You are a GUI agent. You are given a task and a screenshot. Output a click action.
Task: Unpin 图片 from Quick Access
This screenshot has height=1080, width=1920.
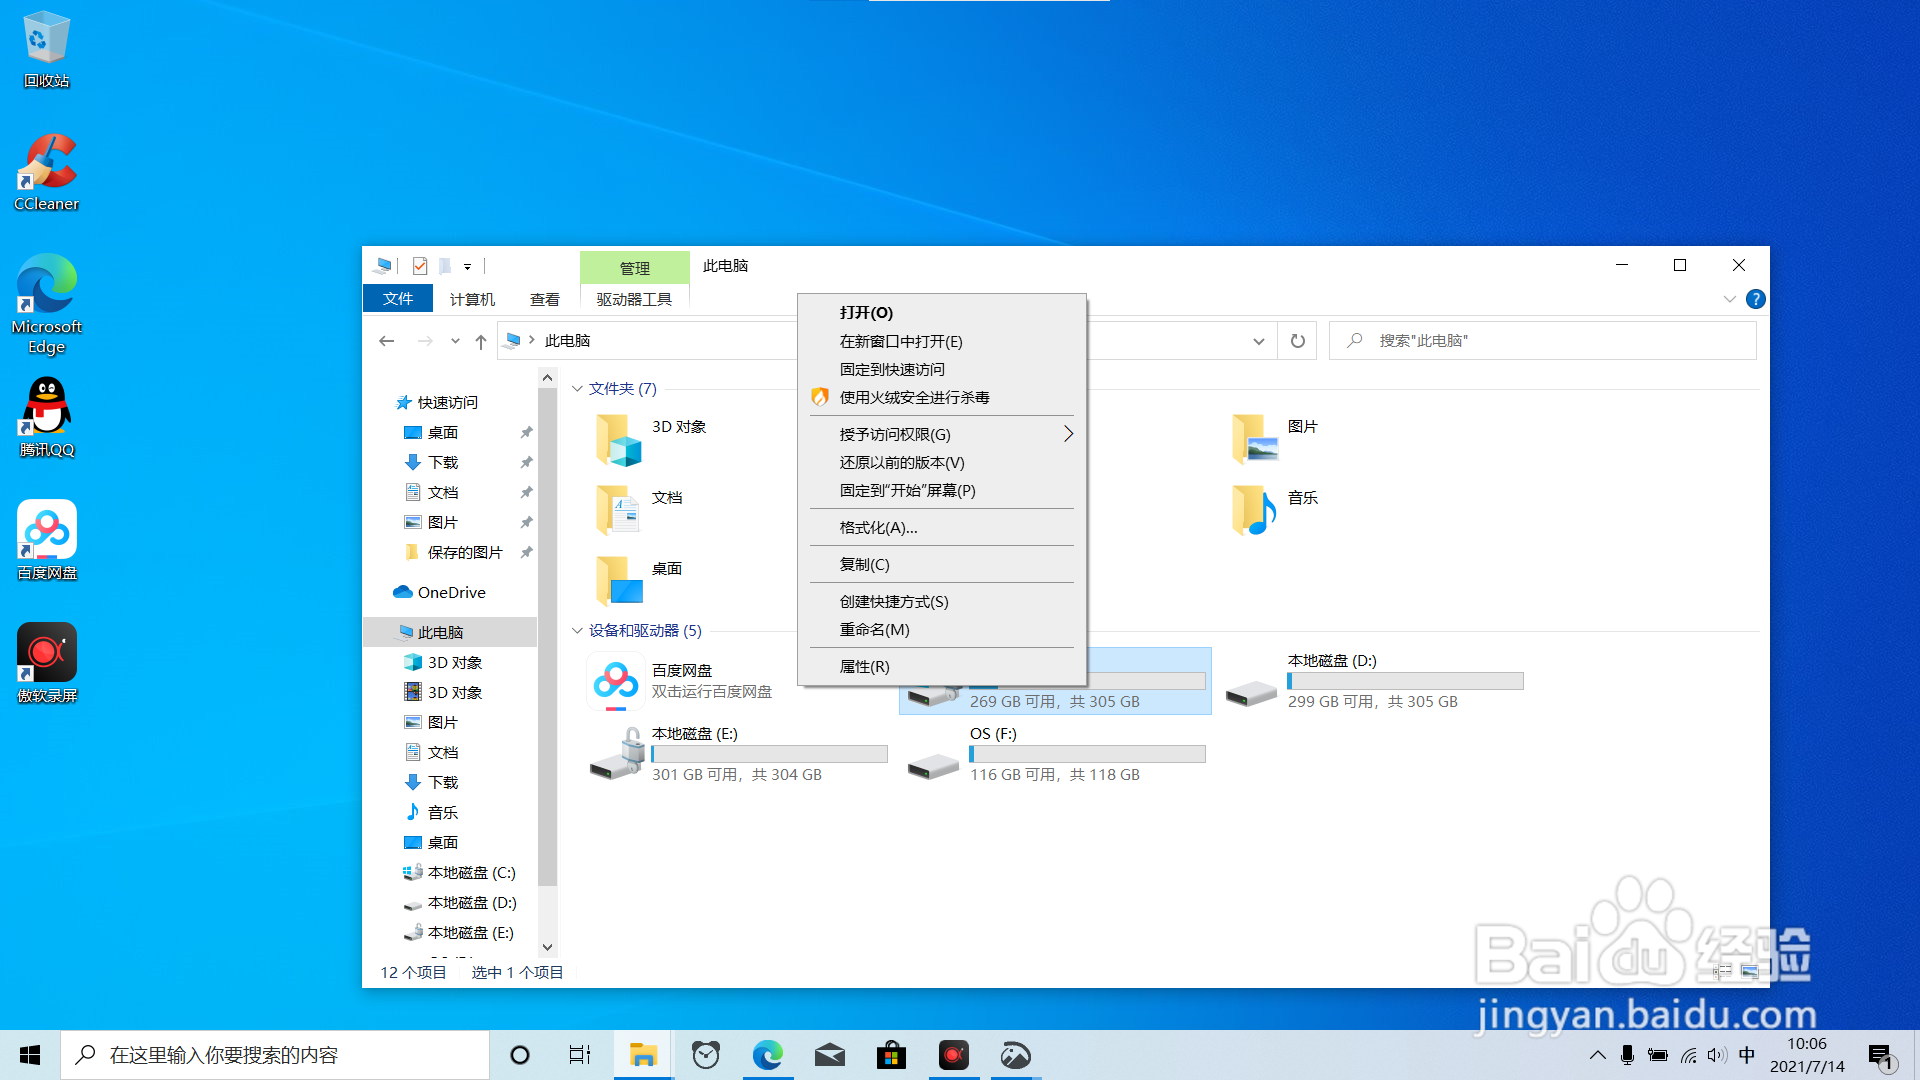pos(527,521)
